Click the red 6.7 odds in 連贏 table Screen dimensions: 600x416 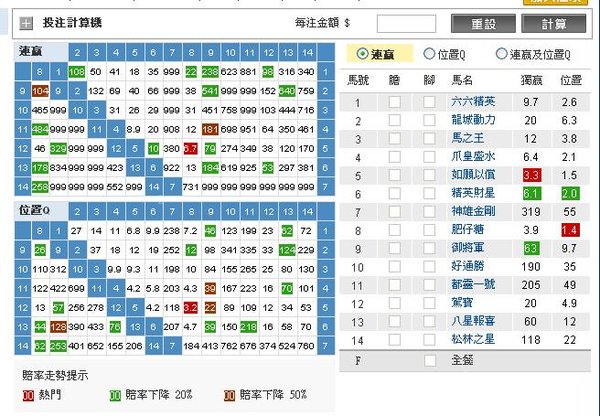pyautogui.click(x=191, y=148)
